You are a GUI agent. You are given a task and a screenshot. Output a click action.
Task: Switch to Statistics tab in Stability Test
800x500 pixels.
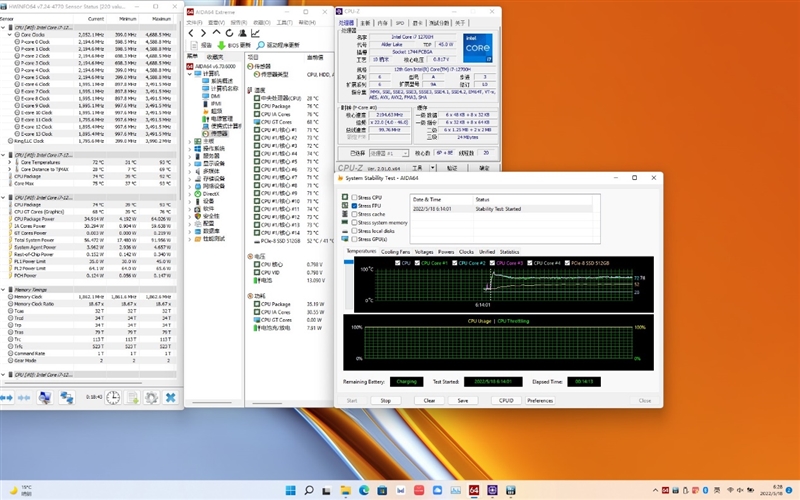[x=509, y=252]
